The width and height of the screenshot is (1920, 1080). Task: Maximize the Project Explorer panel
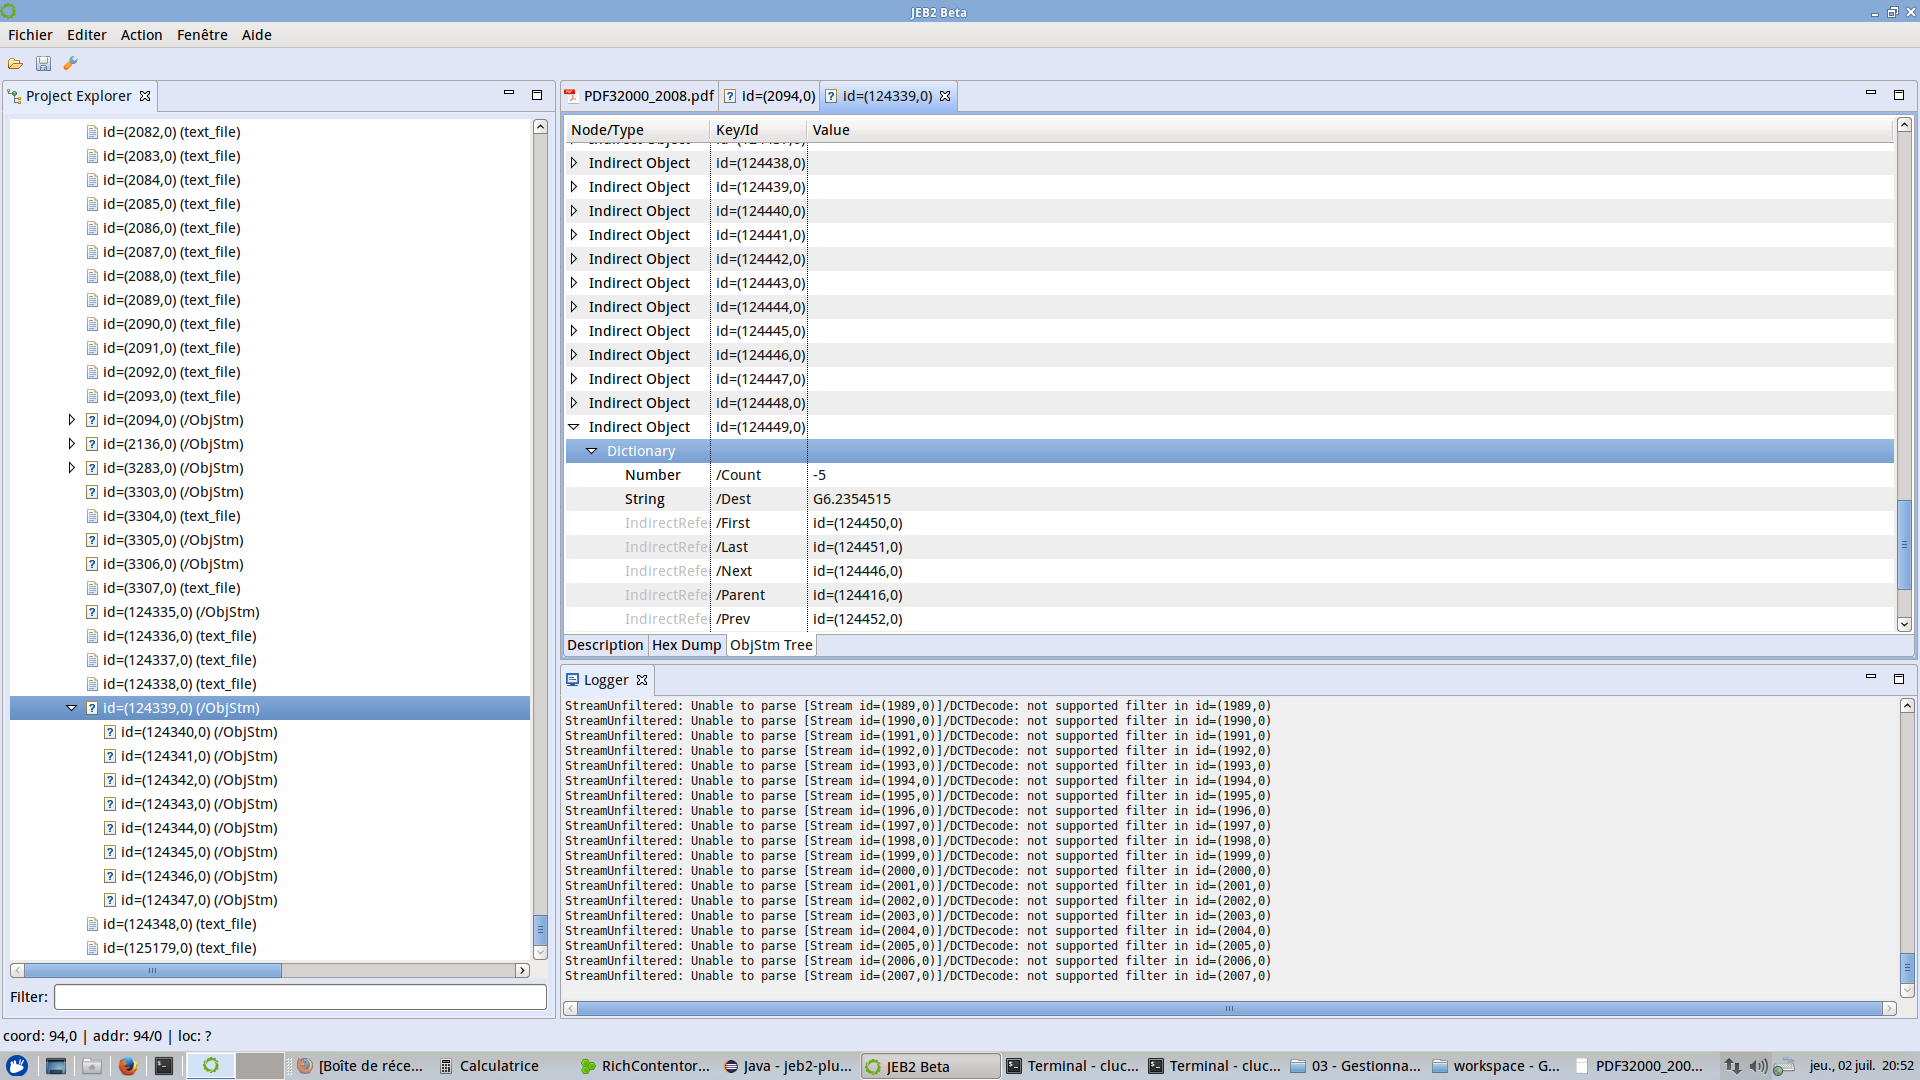pyautogui.click(x=537, y=95)
